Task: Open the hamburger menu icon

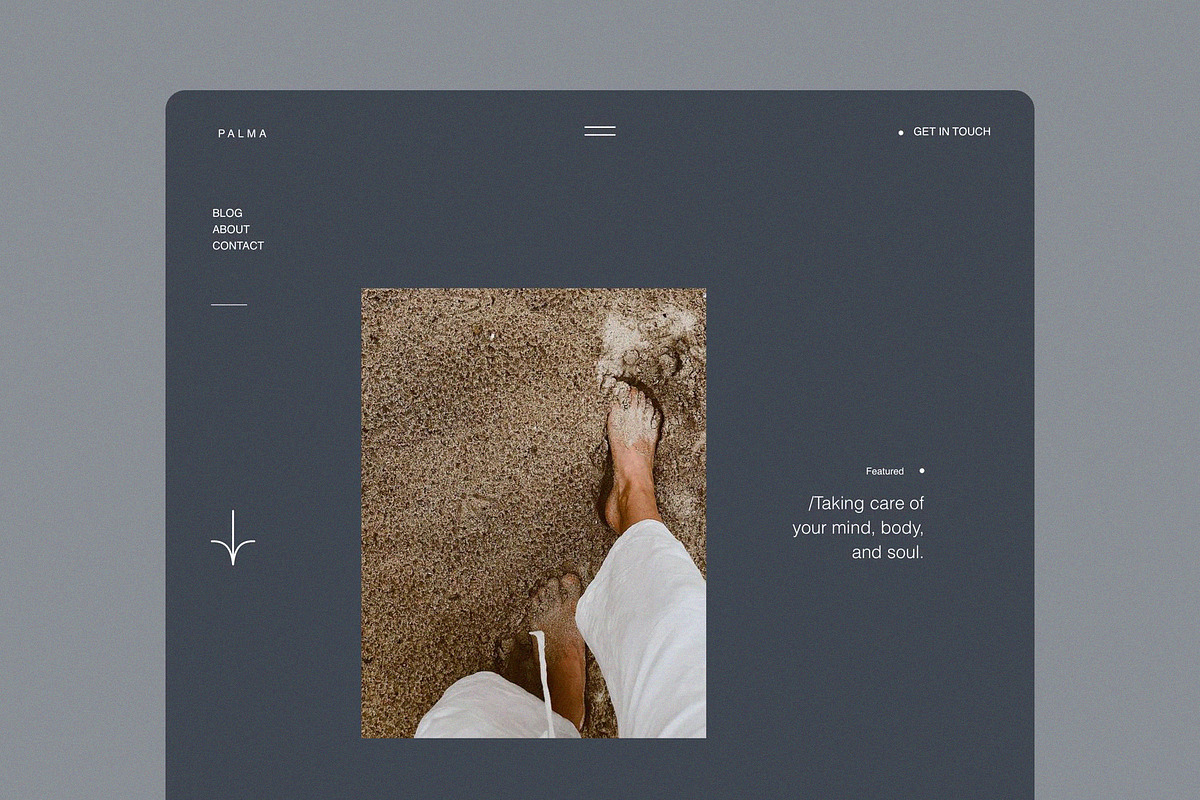Action: 600,131
